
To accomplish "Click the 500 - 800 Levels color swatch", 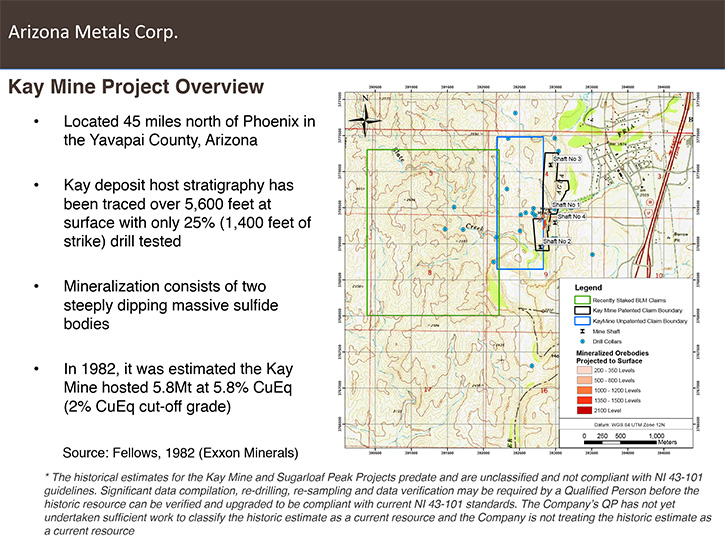I will (x=584, y=380).
